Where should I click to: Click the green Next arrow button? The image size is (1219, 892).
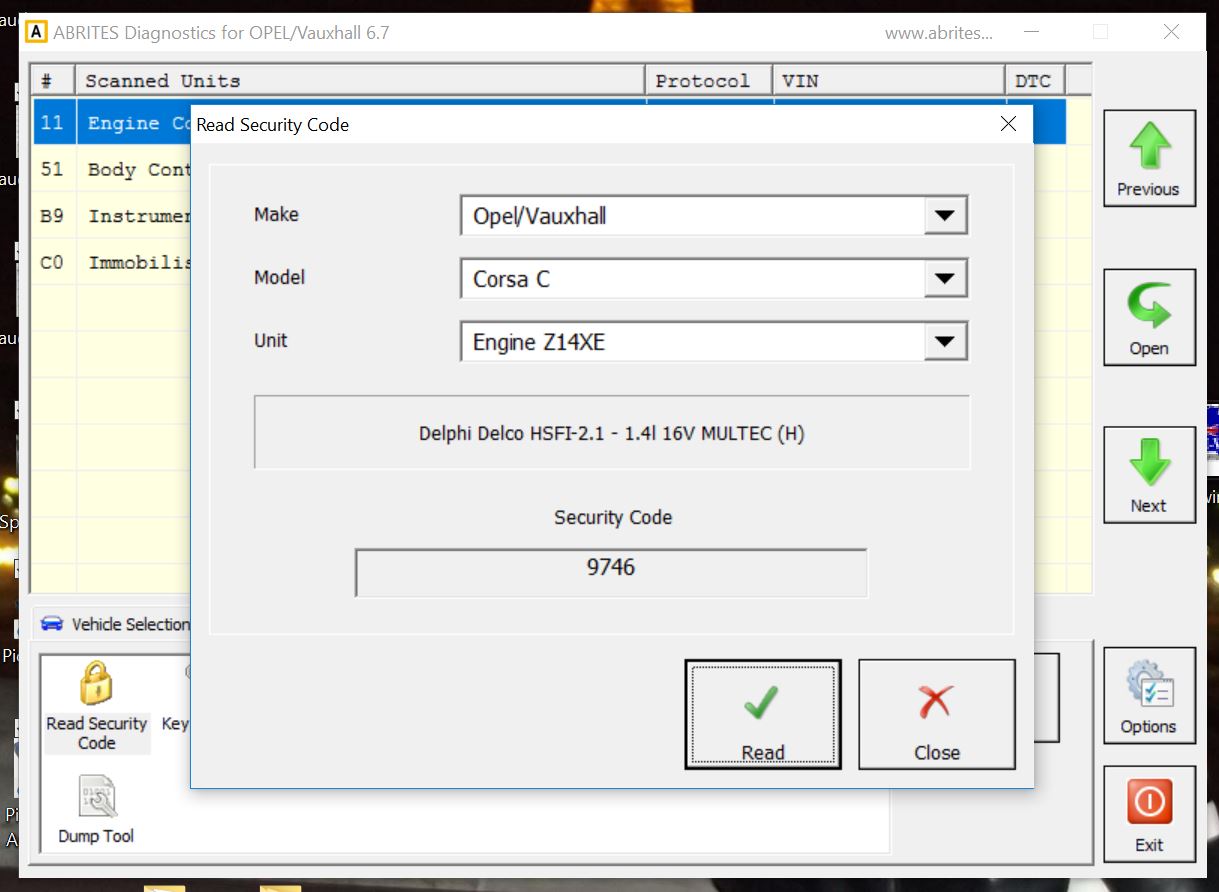[x=1149, y=475]
